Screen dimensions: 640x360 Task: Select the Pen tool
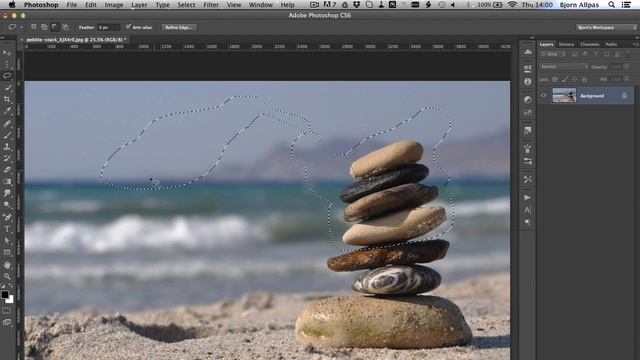click(x=7, y=217)
